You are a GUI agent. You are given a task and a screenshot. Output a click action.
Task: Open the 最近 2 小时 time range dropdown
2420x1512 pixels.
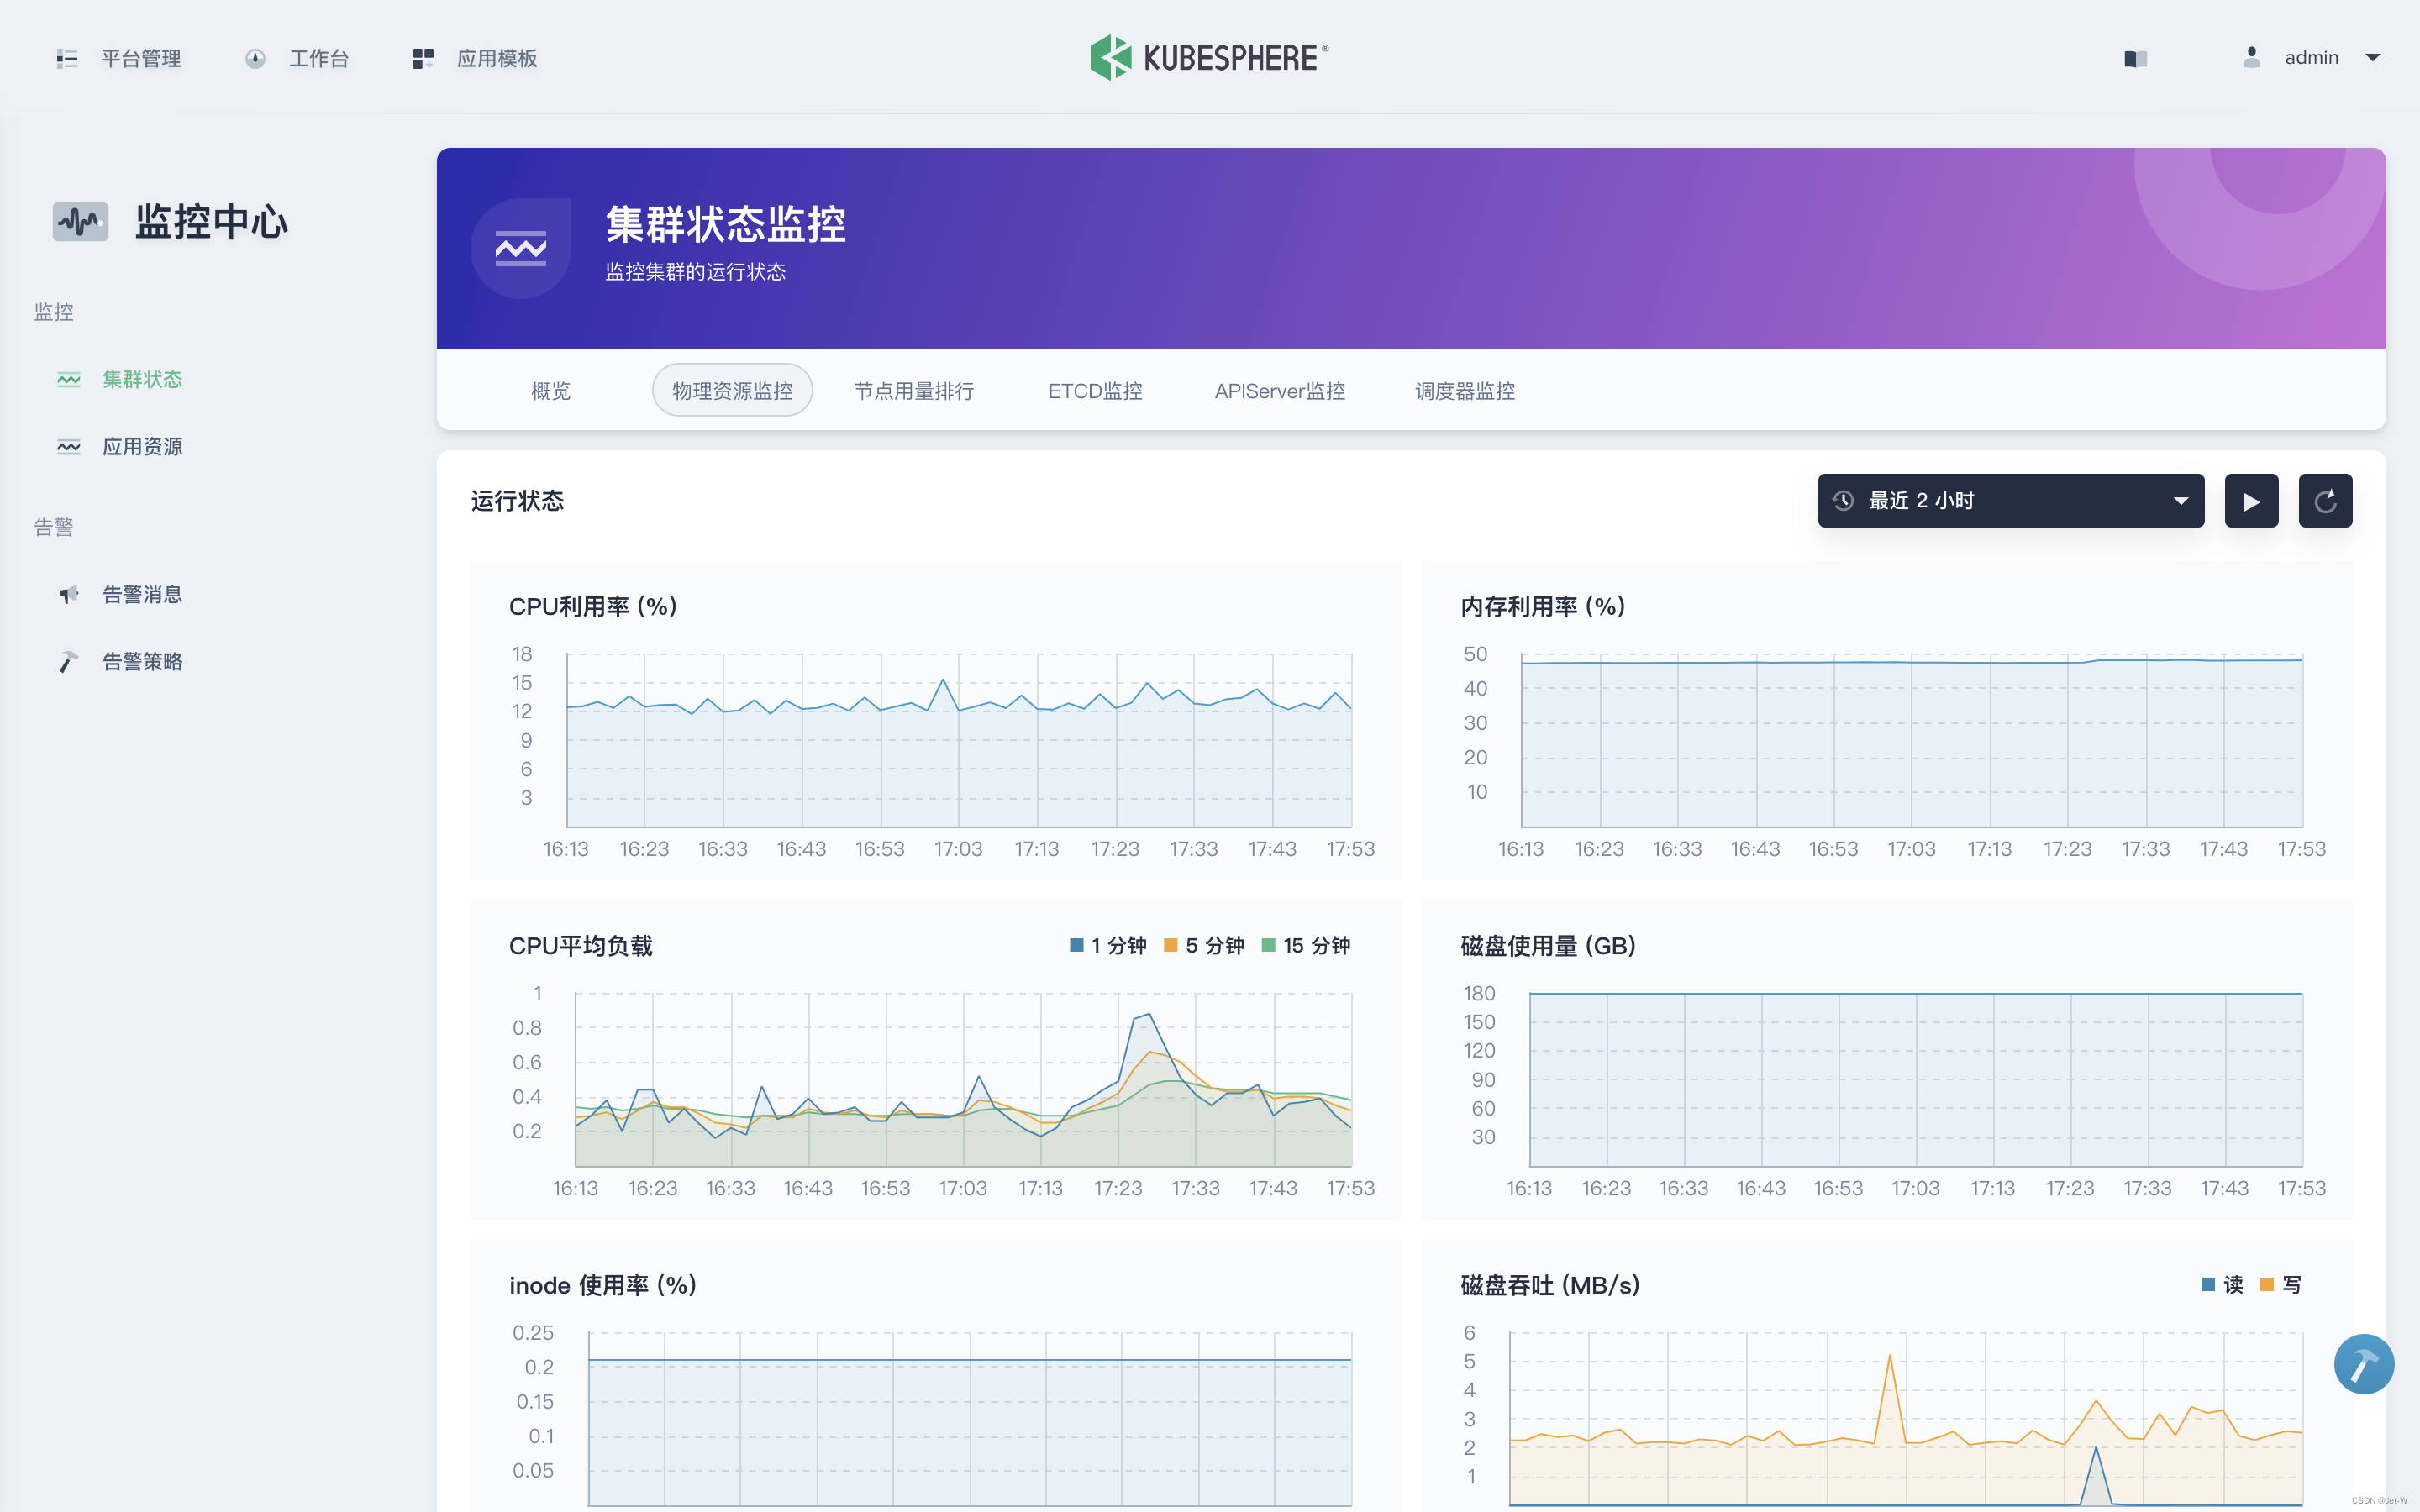(2010, 501)
